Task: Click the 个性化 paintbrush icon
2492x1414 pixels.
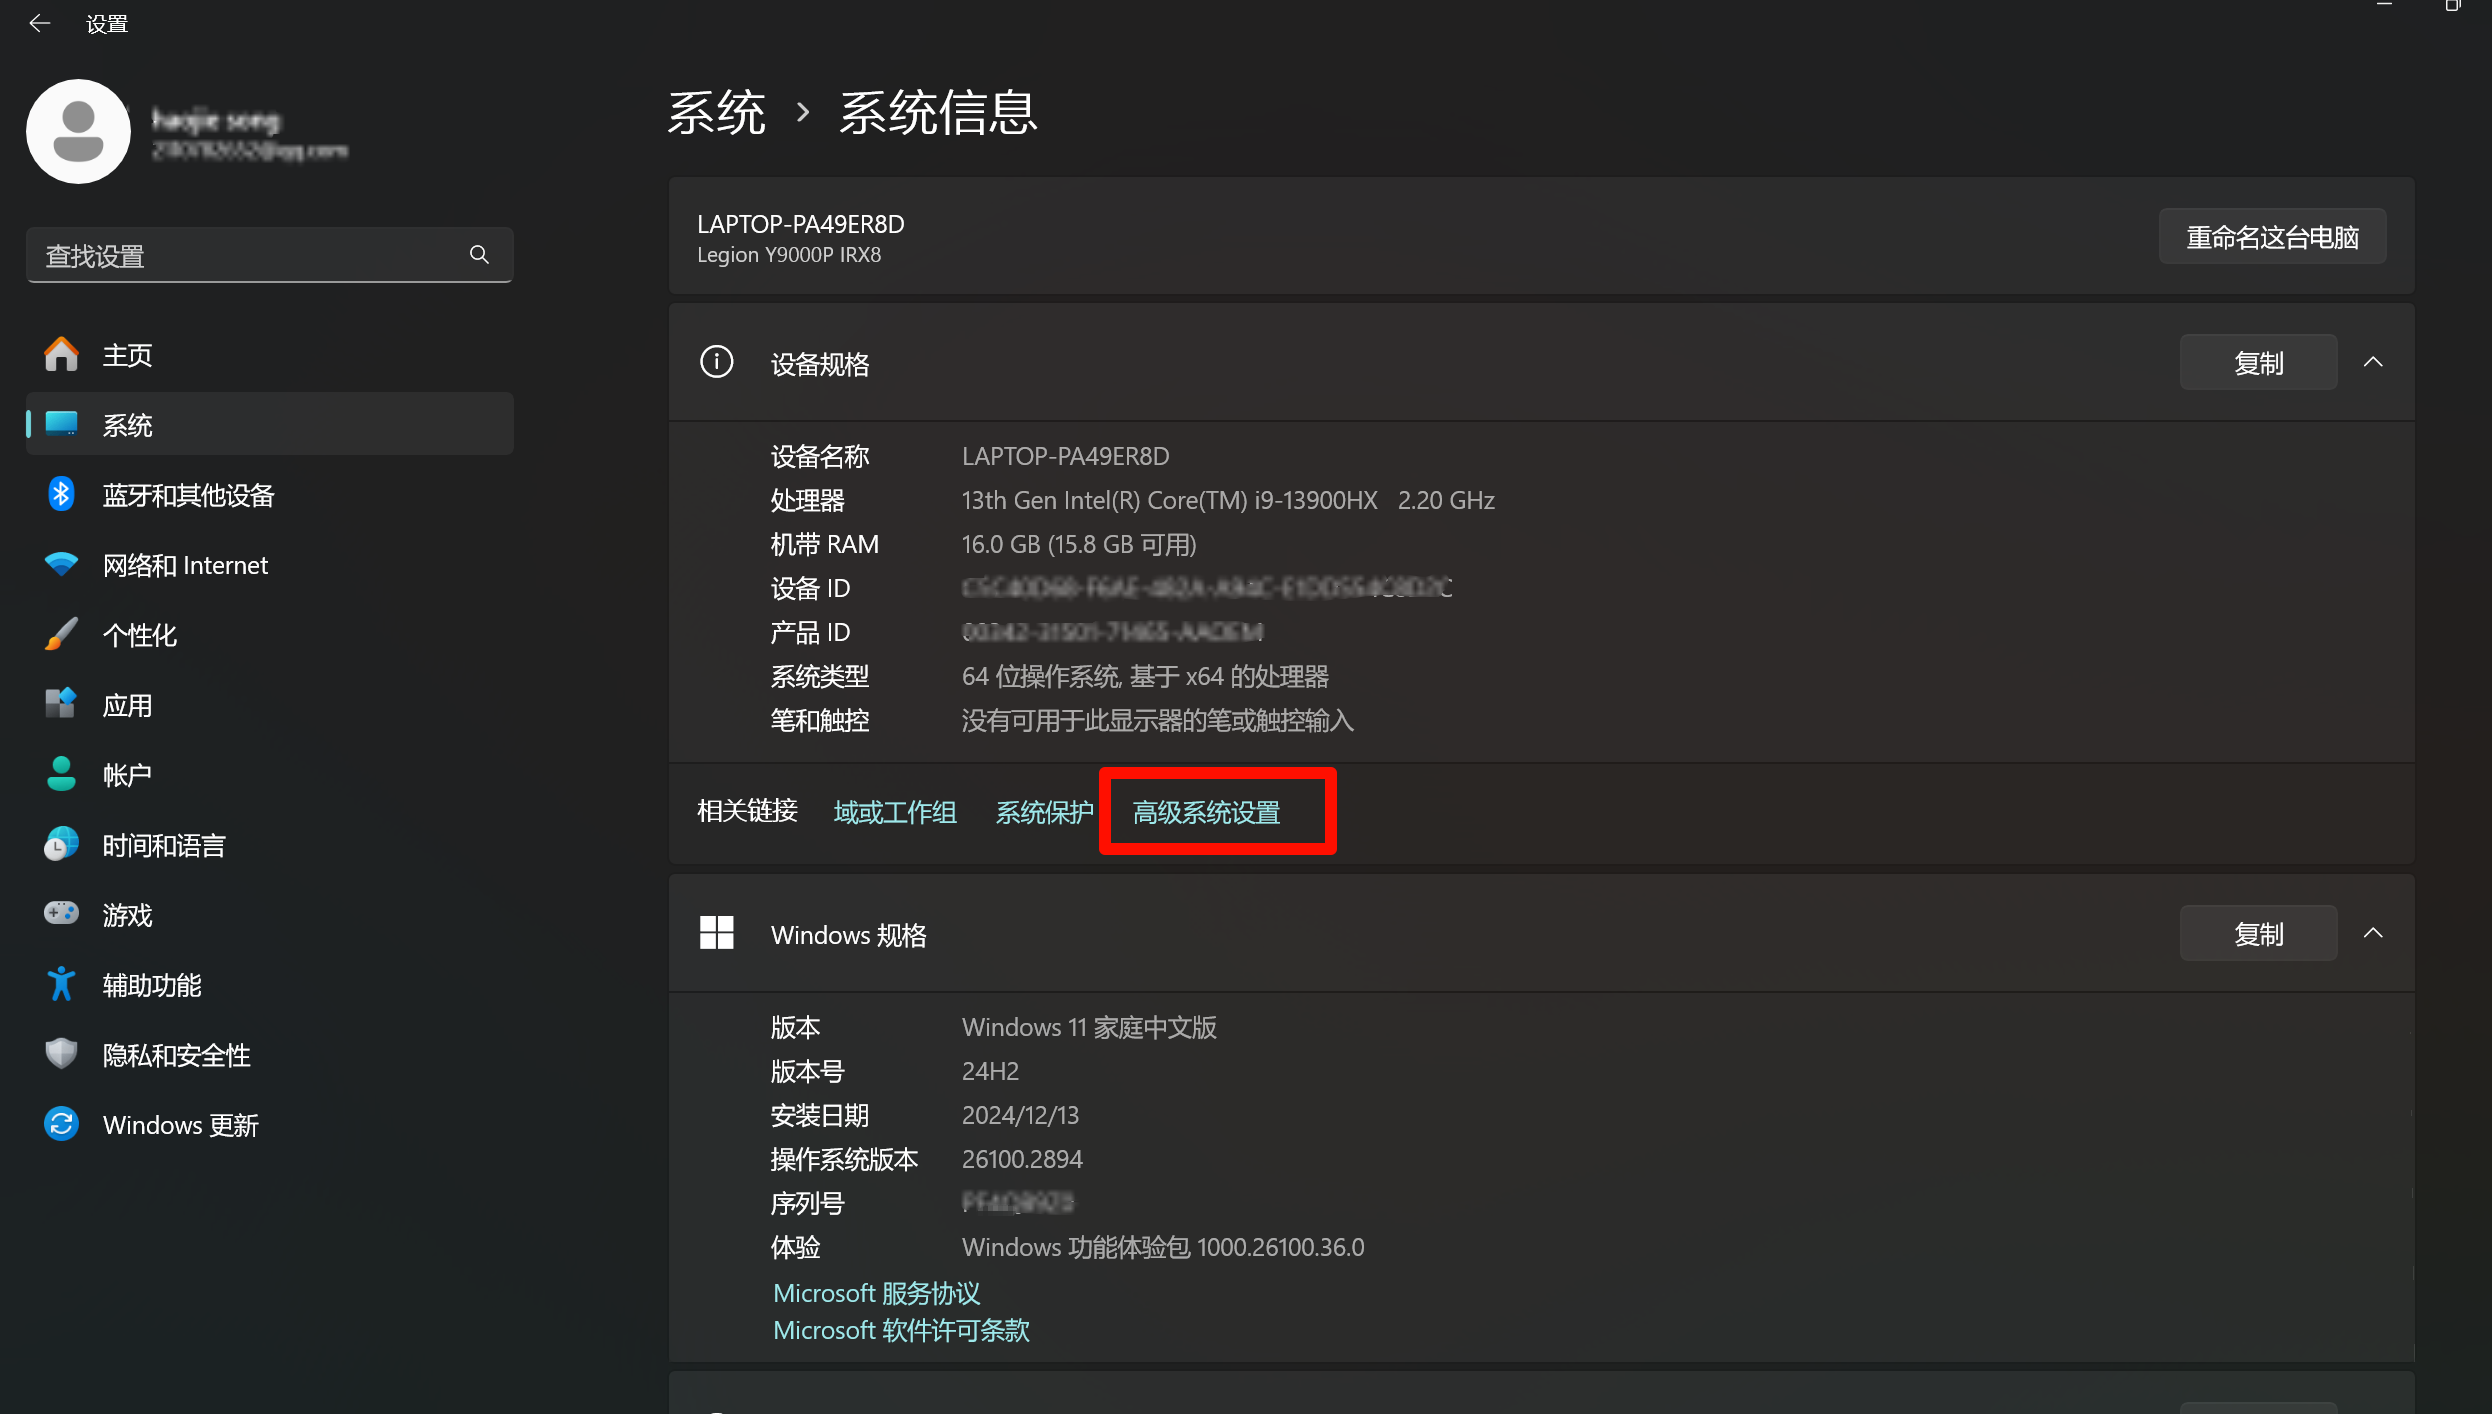Action: tap(61, 634)
